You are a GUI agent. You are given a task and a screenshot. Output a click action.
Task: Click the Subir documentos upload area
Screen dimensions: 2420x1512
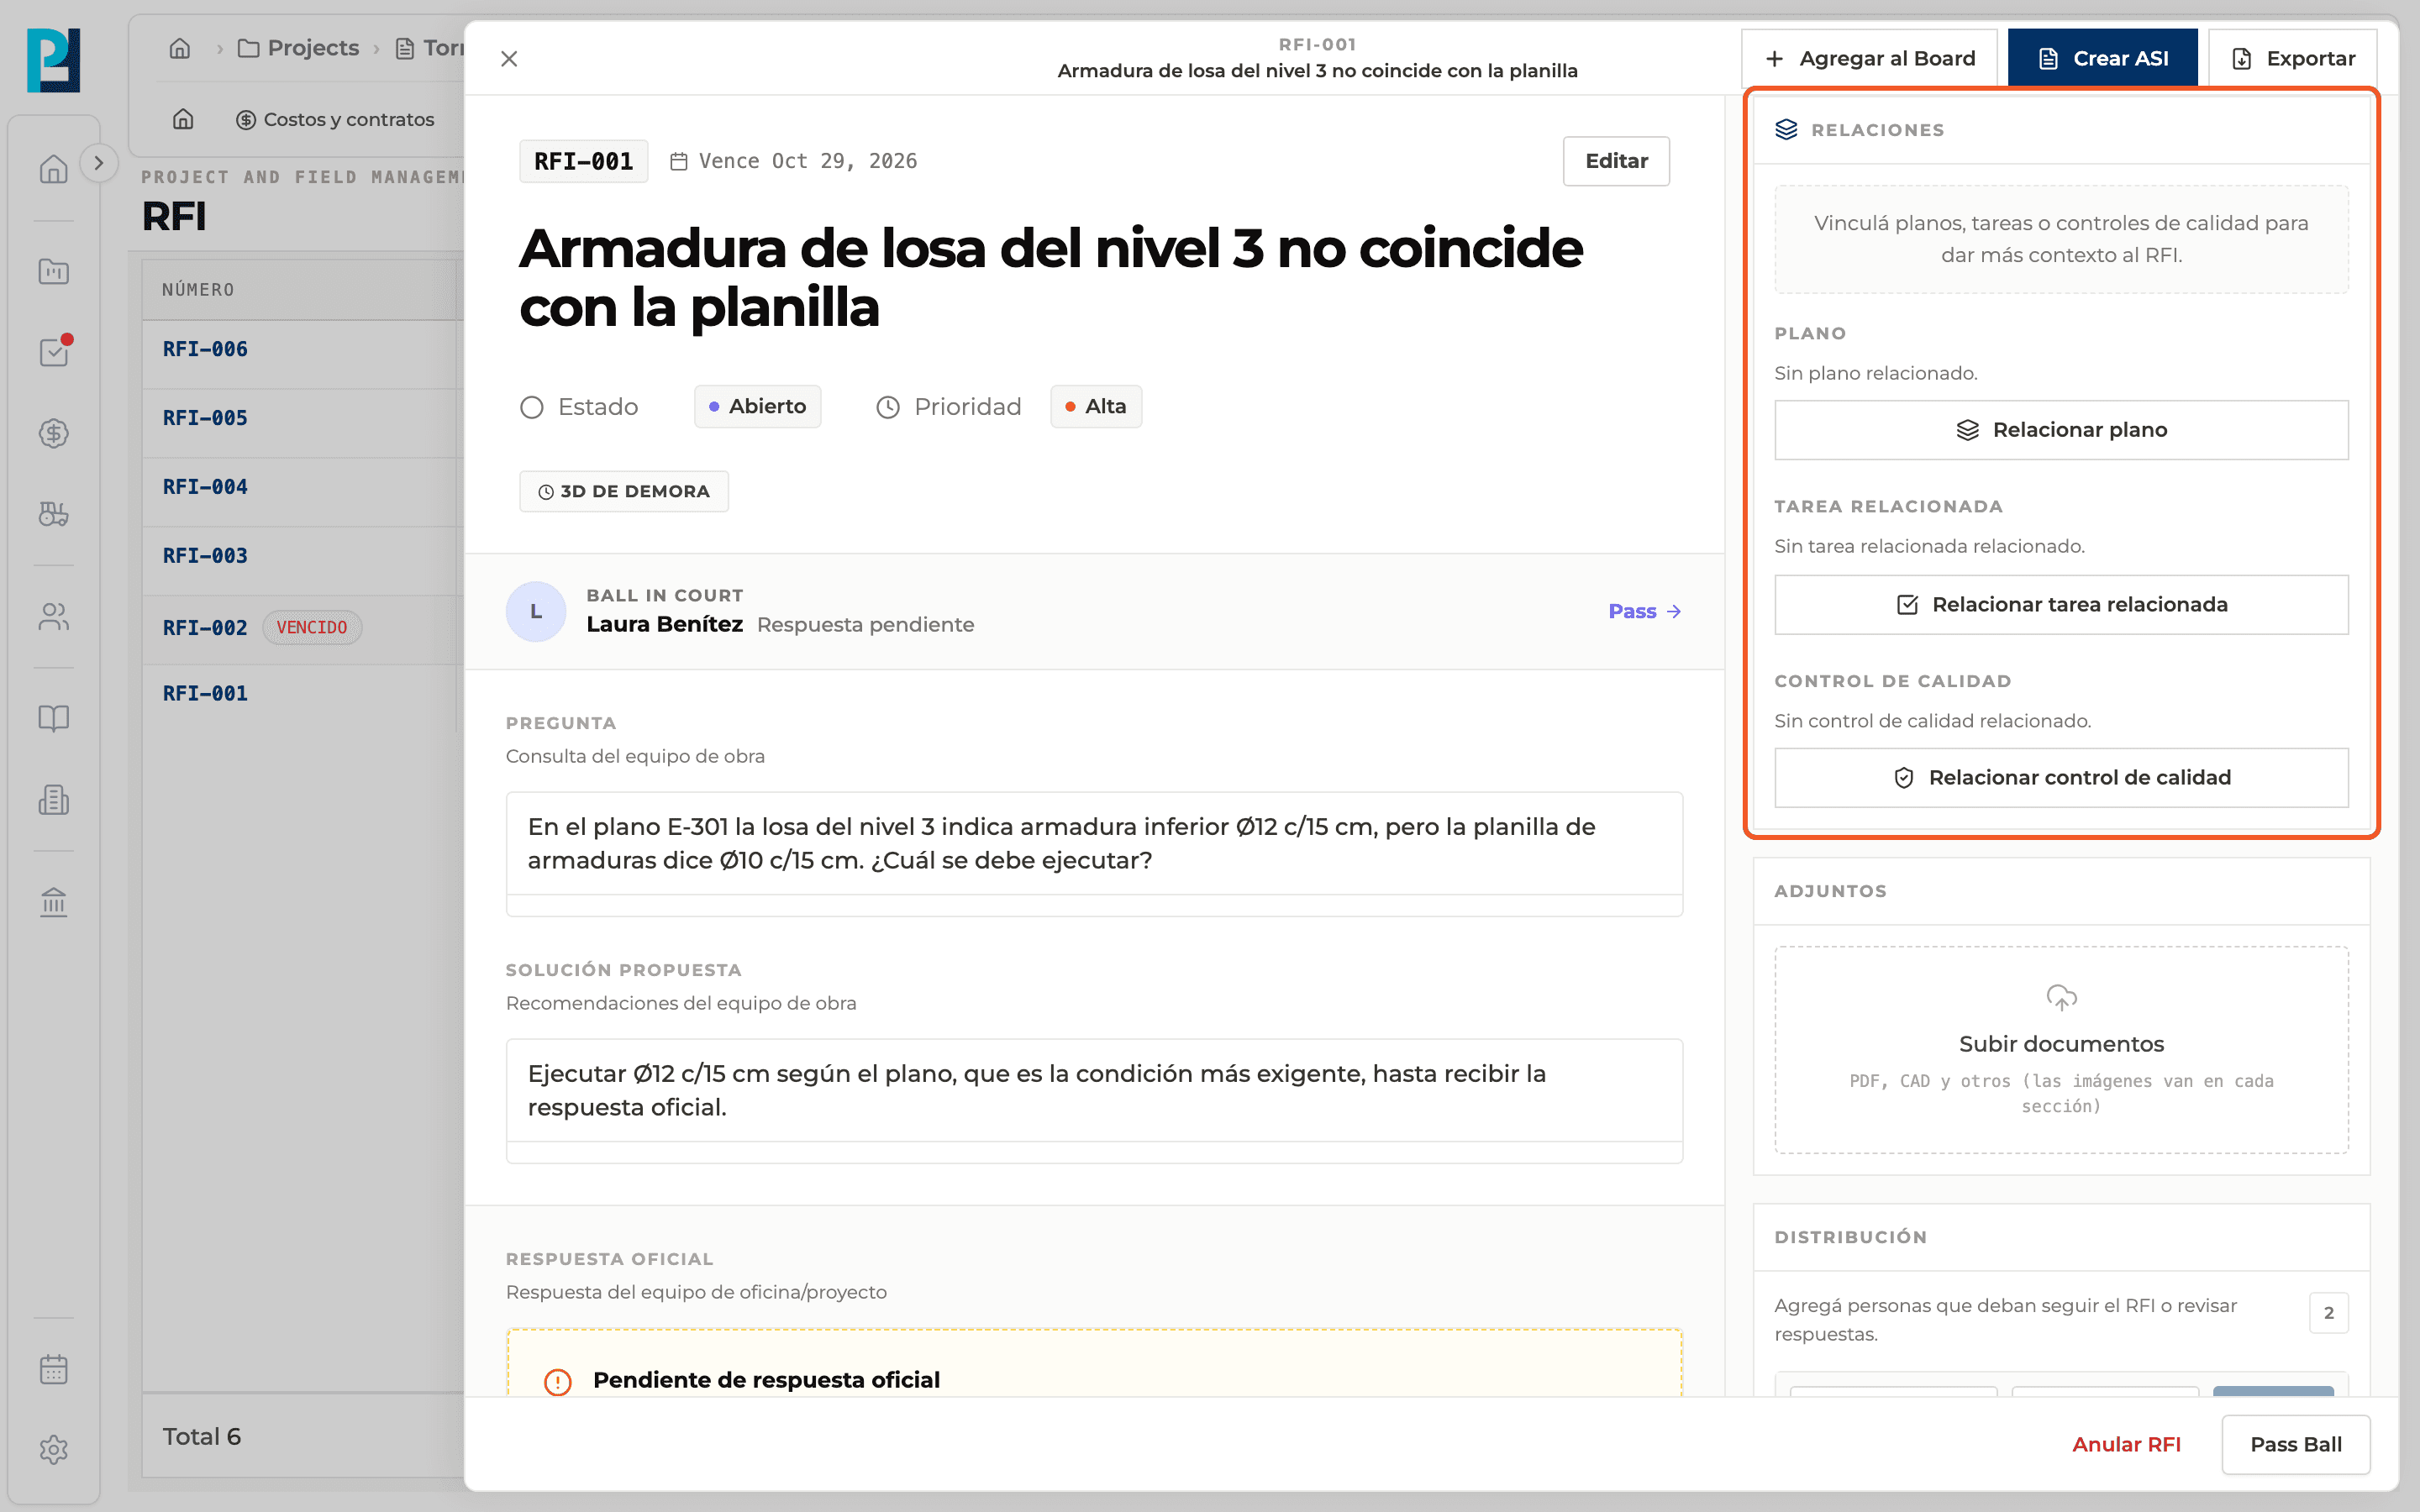tap(2060, 1049)
